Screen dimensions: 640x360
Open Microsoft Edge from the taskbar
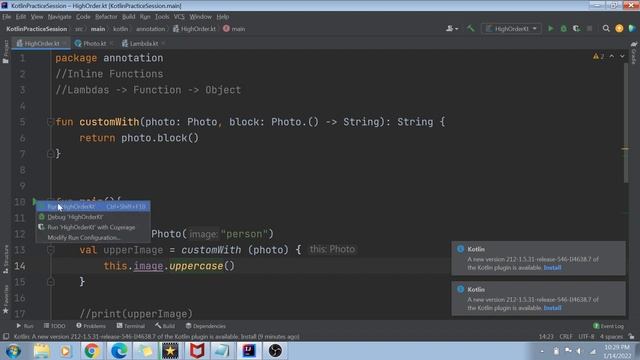119,351
